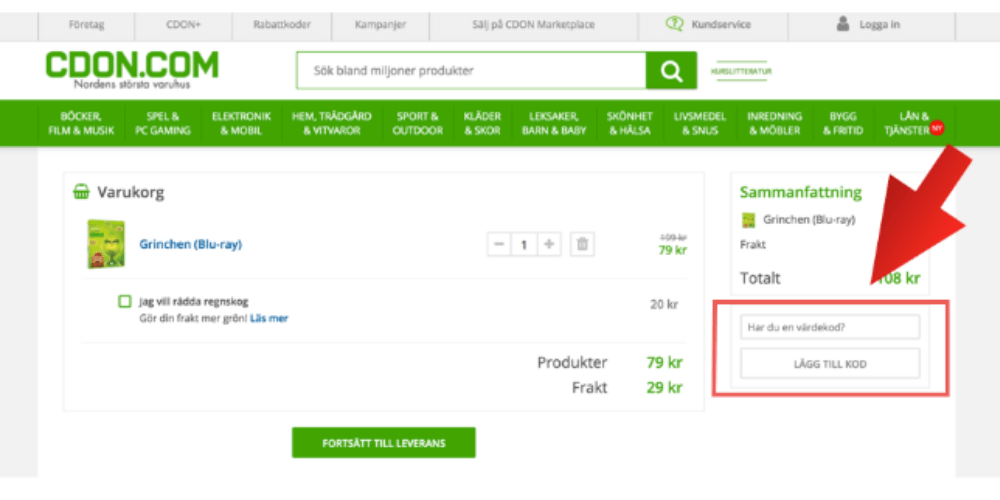Open the Kläder & Skor category
1000x500 pixels.
tap(482, 124)
